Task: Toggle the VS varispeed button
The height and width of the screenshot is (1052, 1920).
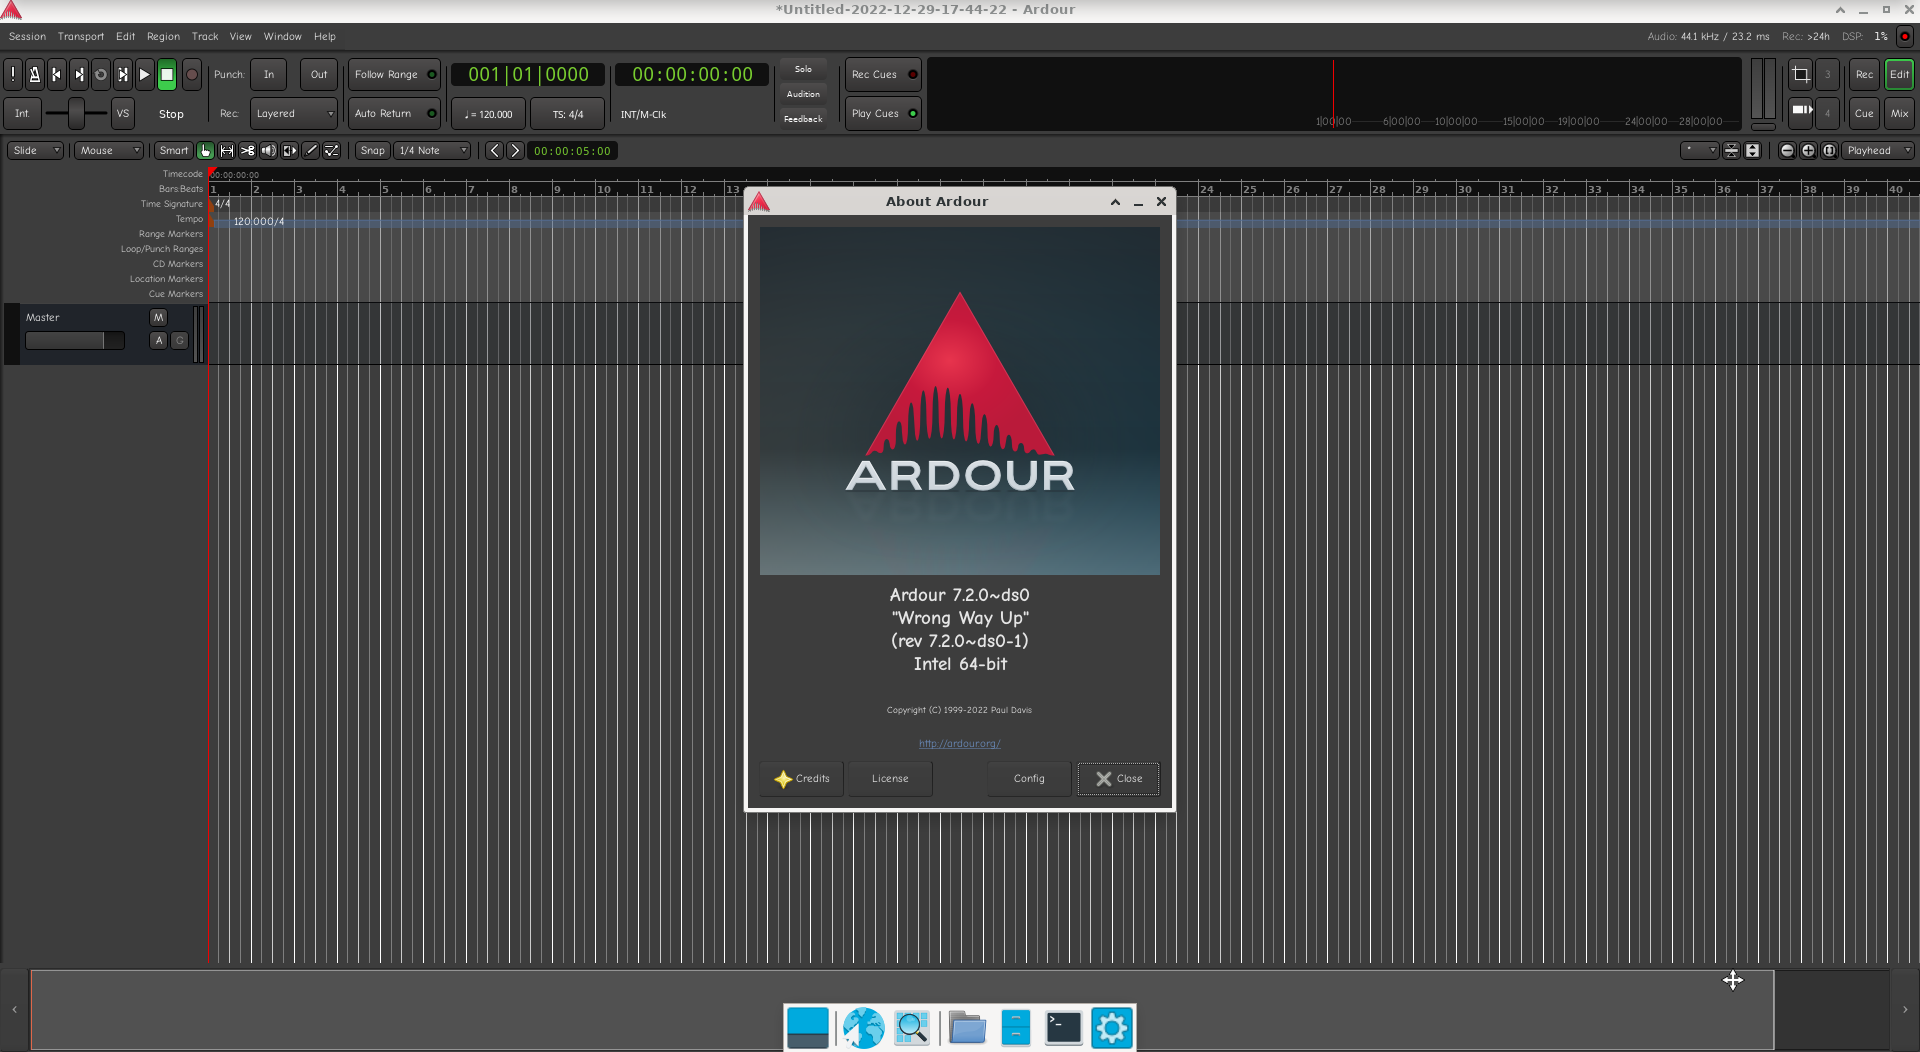Action: point(123,114)
